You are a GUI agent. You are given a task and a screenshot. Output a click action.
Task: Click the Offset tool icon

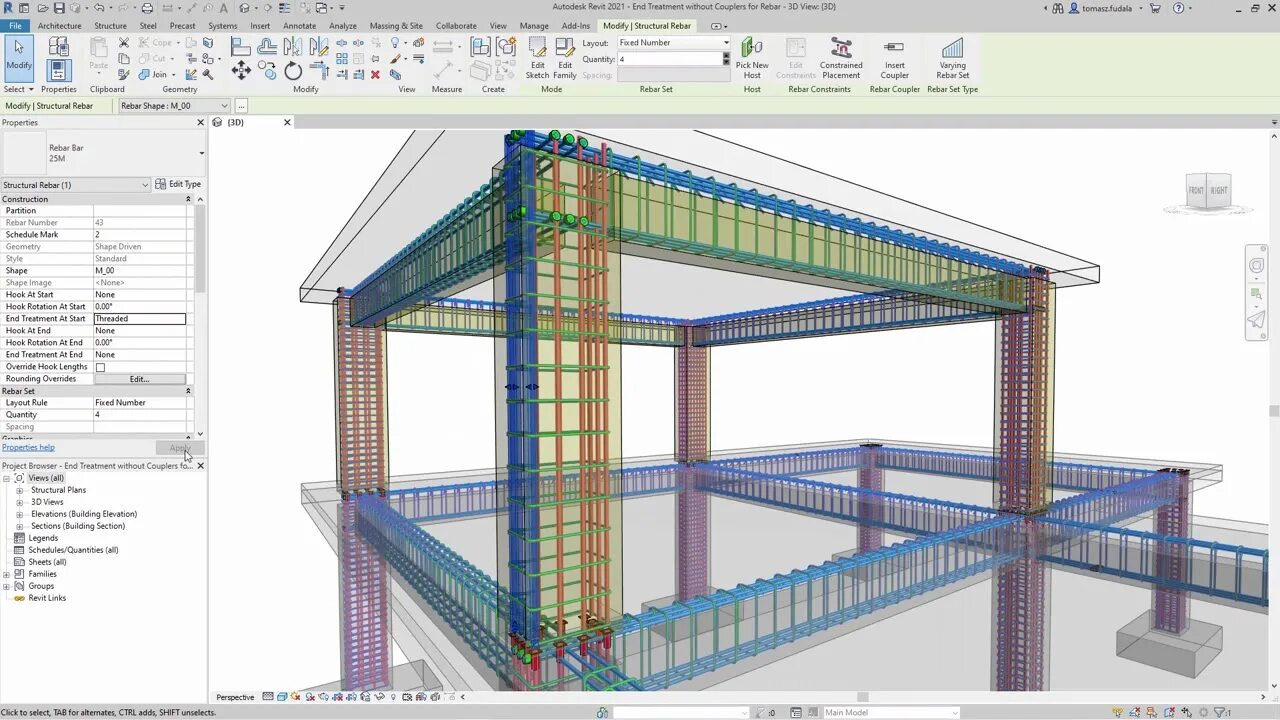point(267,46)
